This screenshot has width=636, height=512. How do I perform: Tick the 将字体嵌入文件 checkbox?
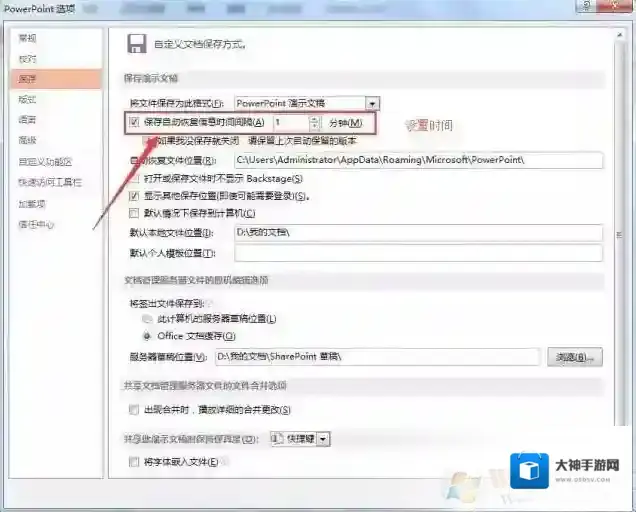click(x=134, y=462)
